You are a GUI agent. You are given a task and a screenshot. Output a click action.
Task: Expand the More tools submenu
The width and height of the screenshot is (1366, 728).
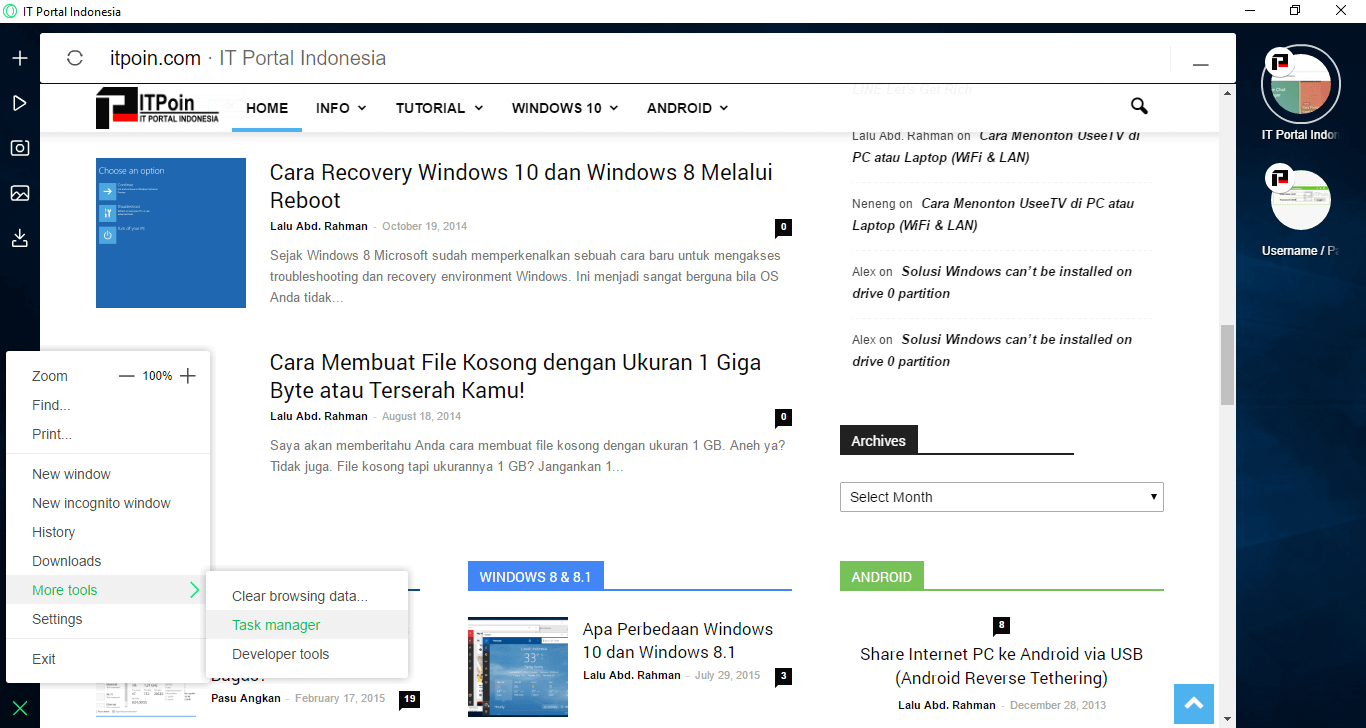click(108, 590)
